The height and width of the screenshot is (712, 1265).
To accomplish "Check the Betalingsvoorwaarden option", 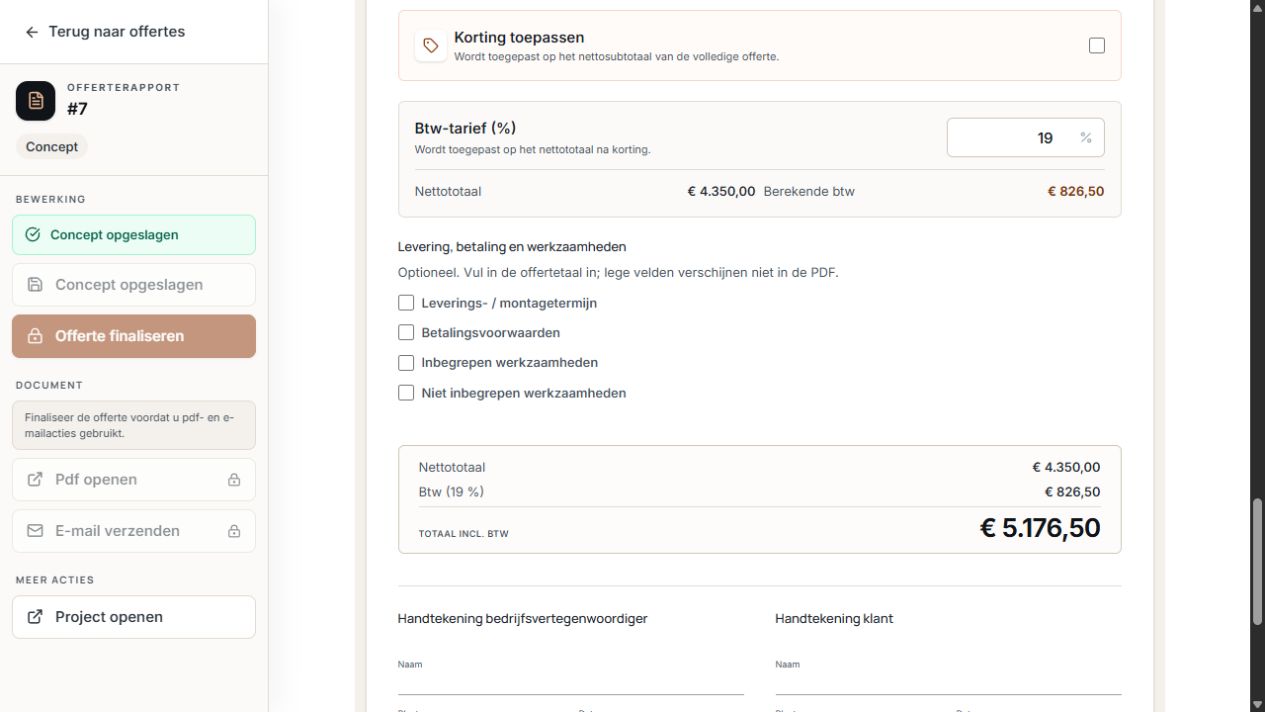I will [406, 333].
